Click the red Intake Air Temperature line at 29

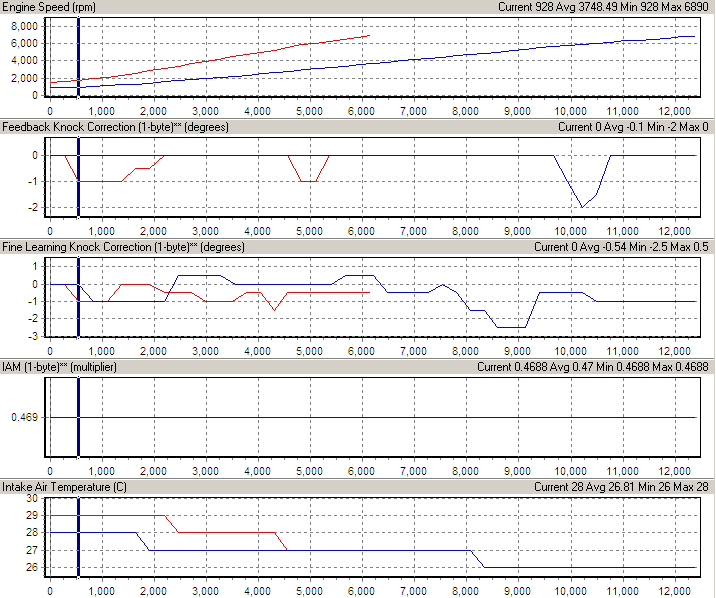coord(107,515)
